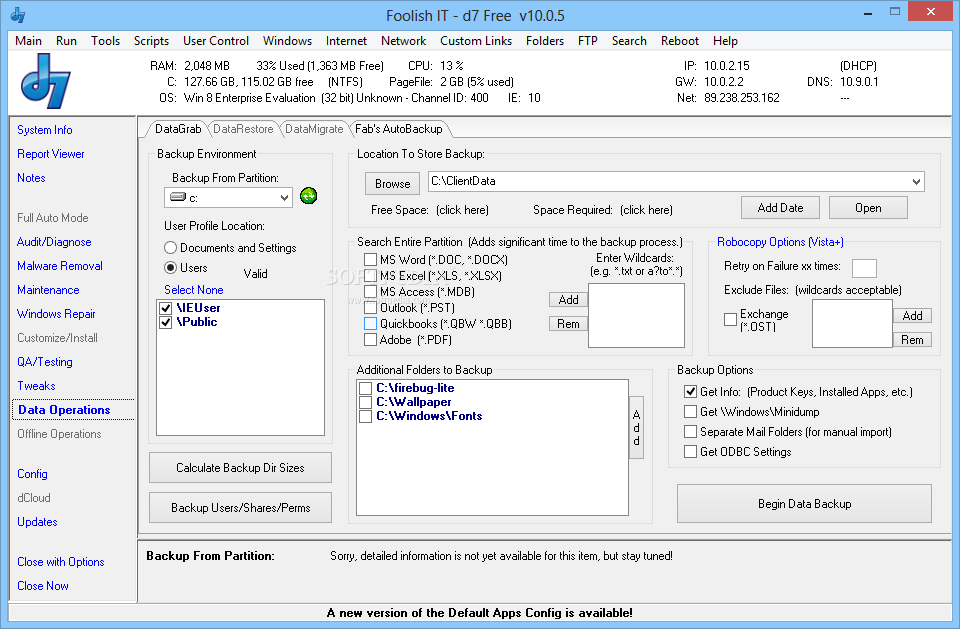Click Add wildcard button

coord(568,299)
